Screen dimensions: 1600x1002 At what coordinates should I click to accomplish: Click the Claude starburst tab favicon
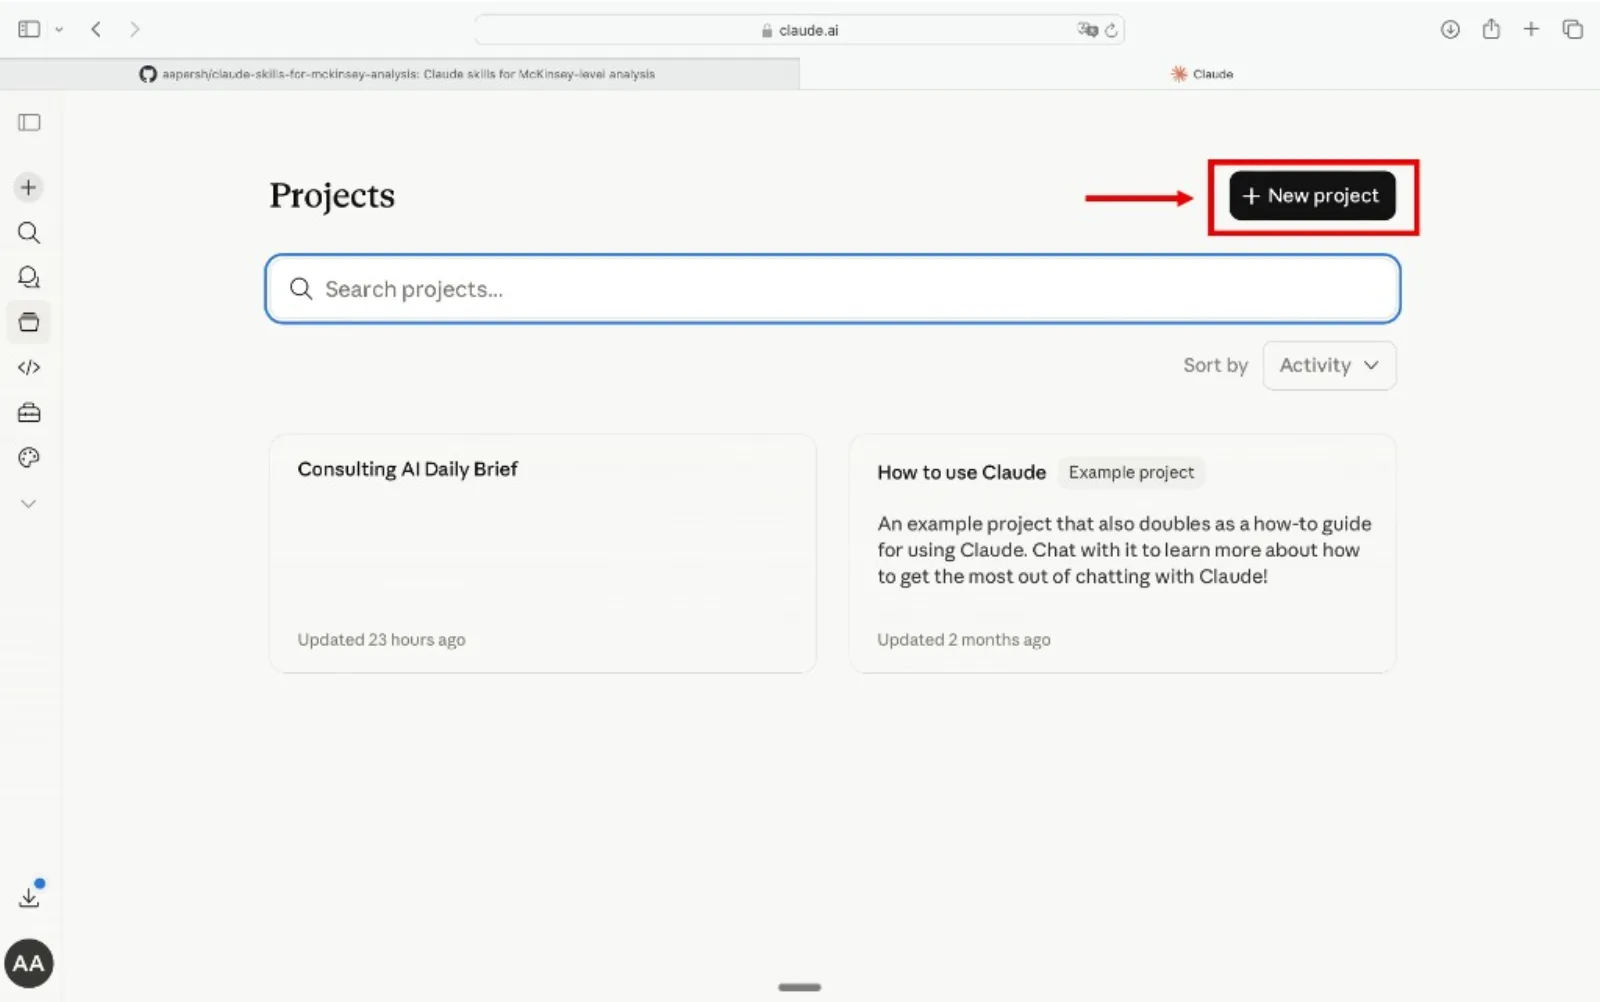(x=1179, y=74)
